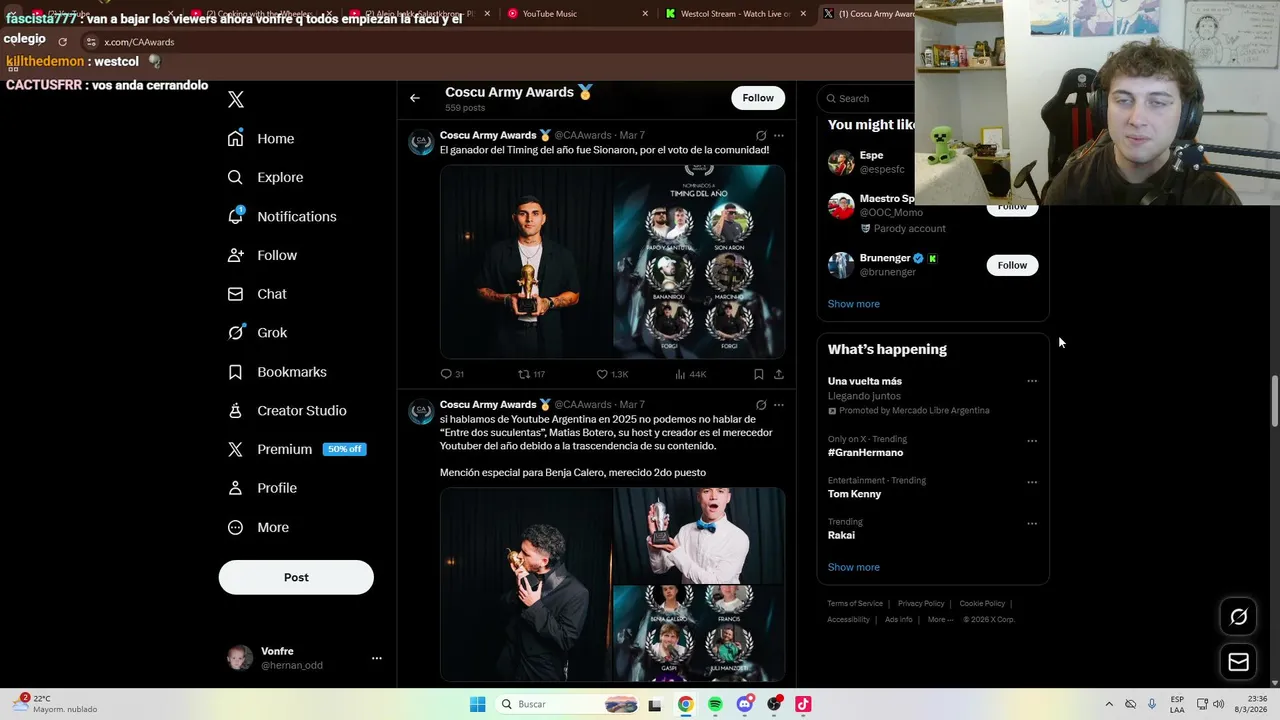Open Tom Kenny trending topic
The image size is (1280, 720).
pos(854,494)
